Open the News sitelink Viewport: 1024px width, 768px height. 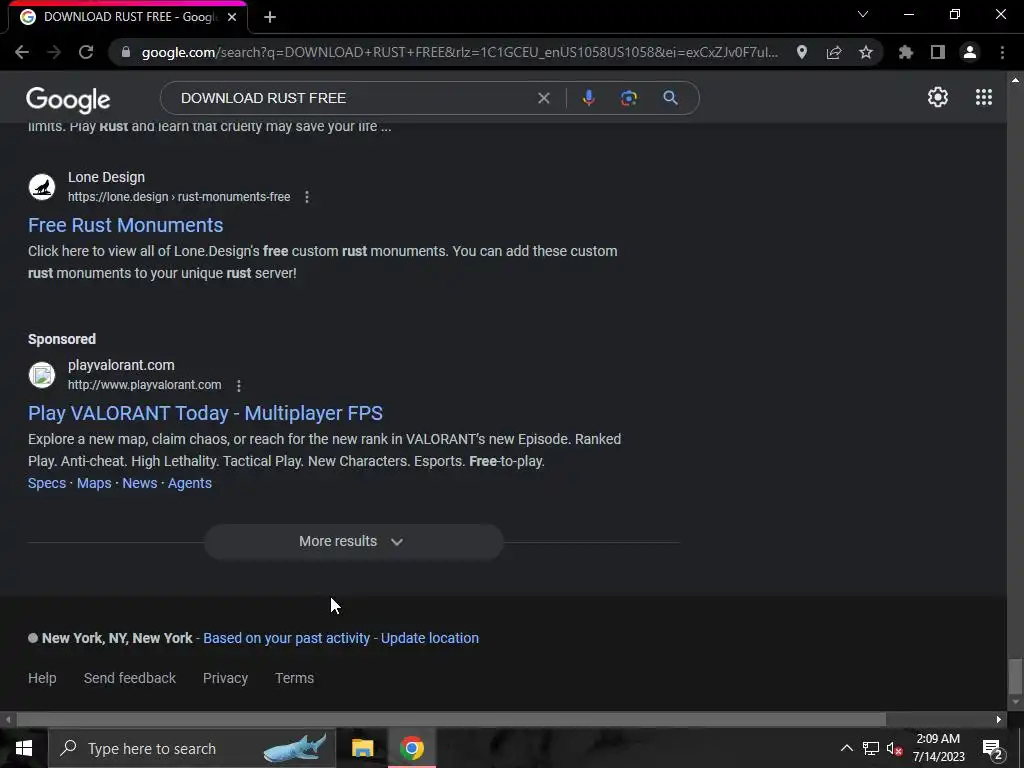pos(140,483)
